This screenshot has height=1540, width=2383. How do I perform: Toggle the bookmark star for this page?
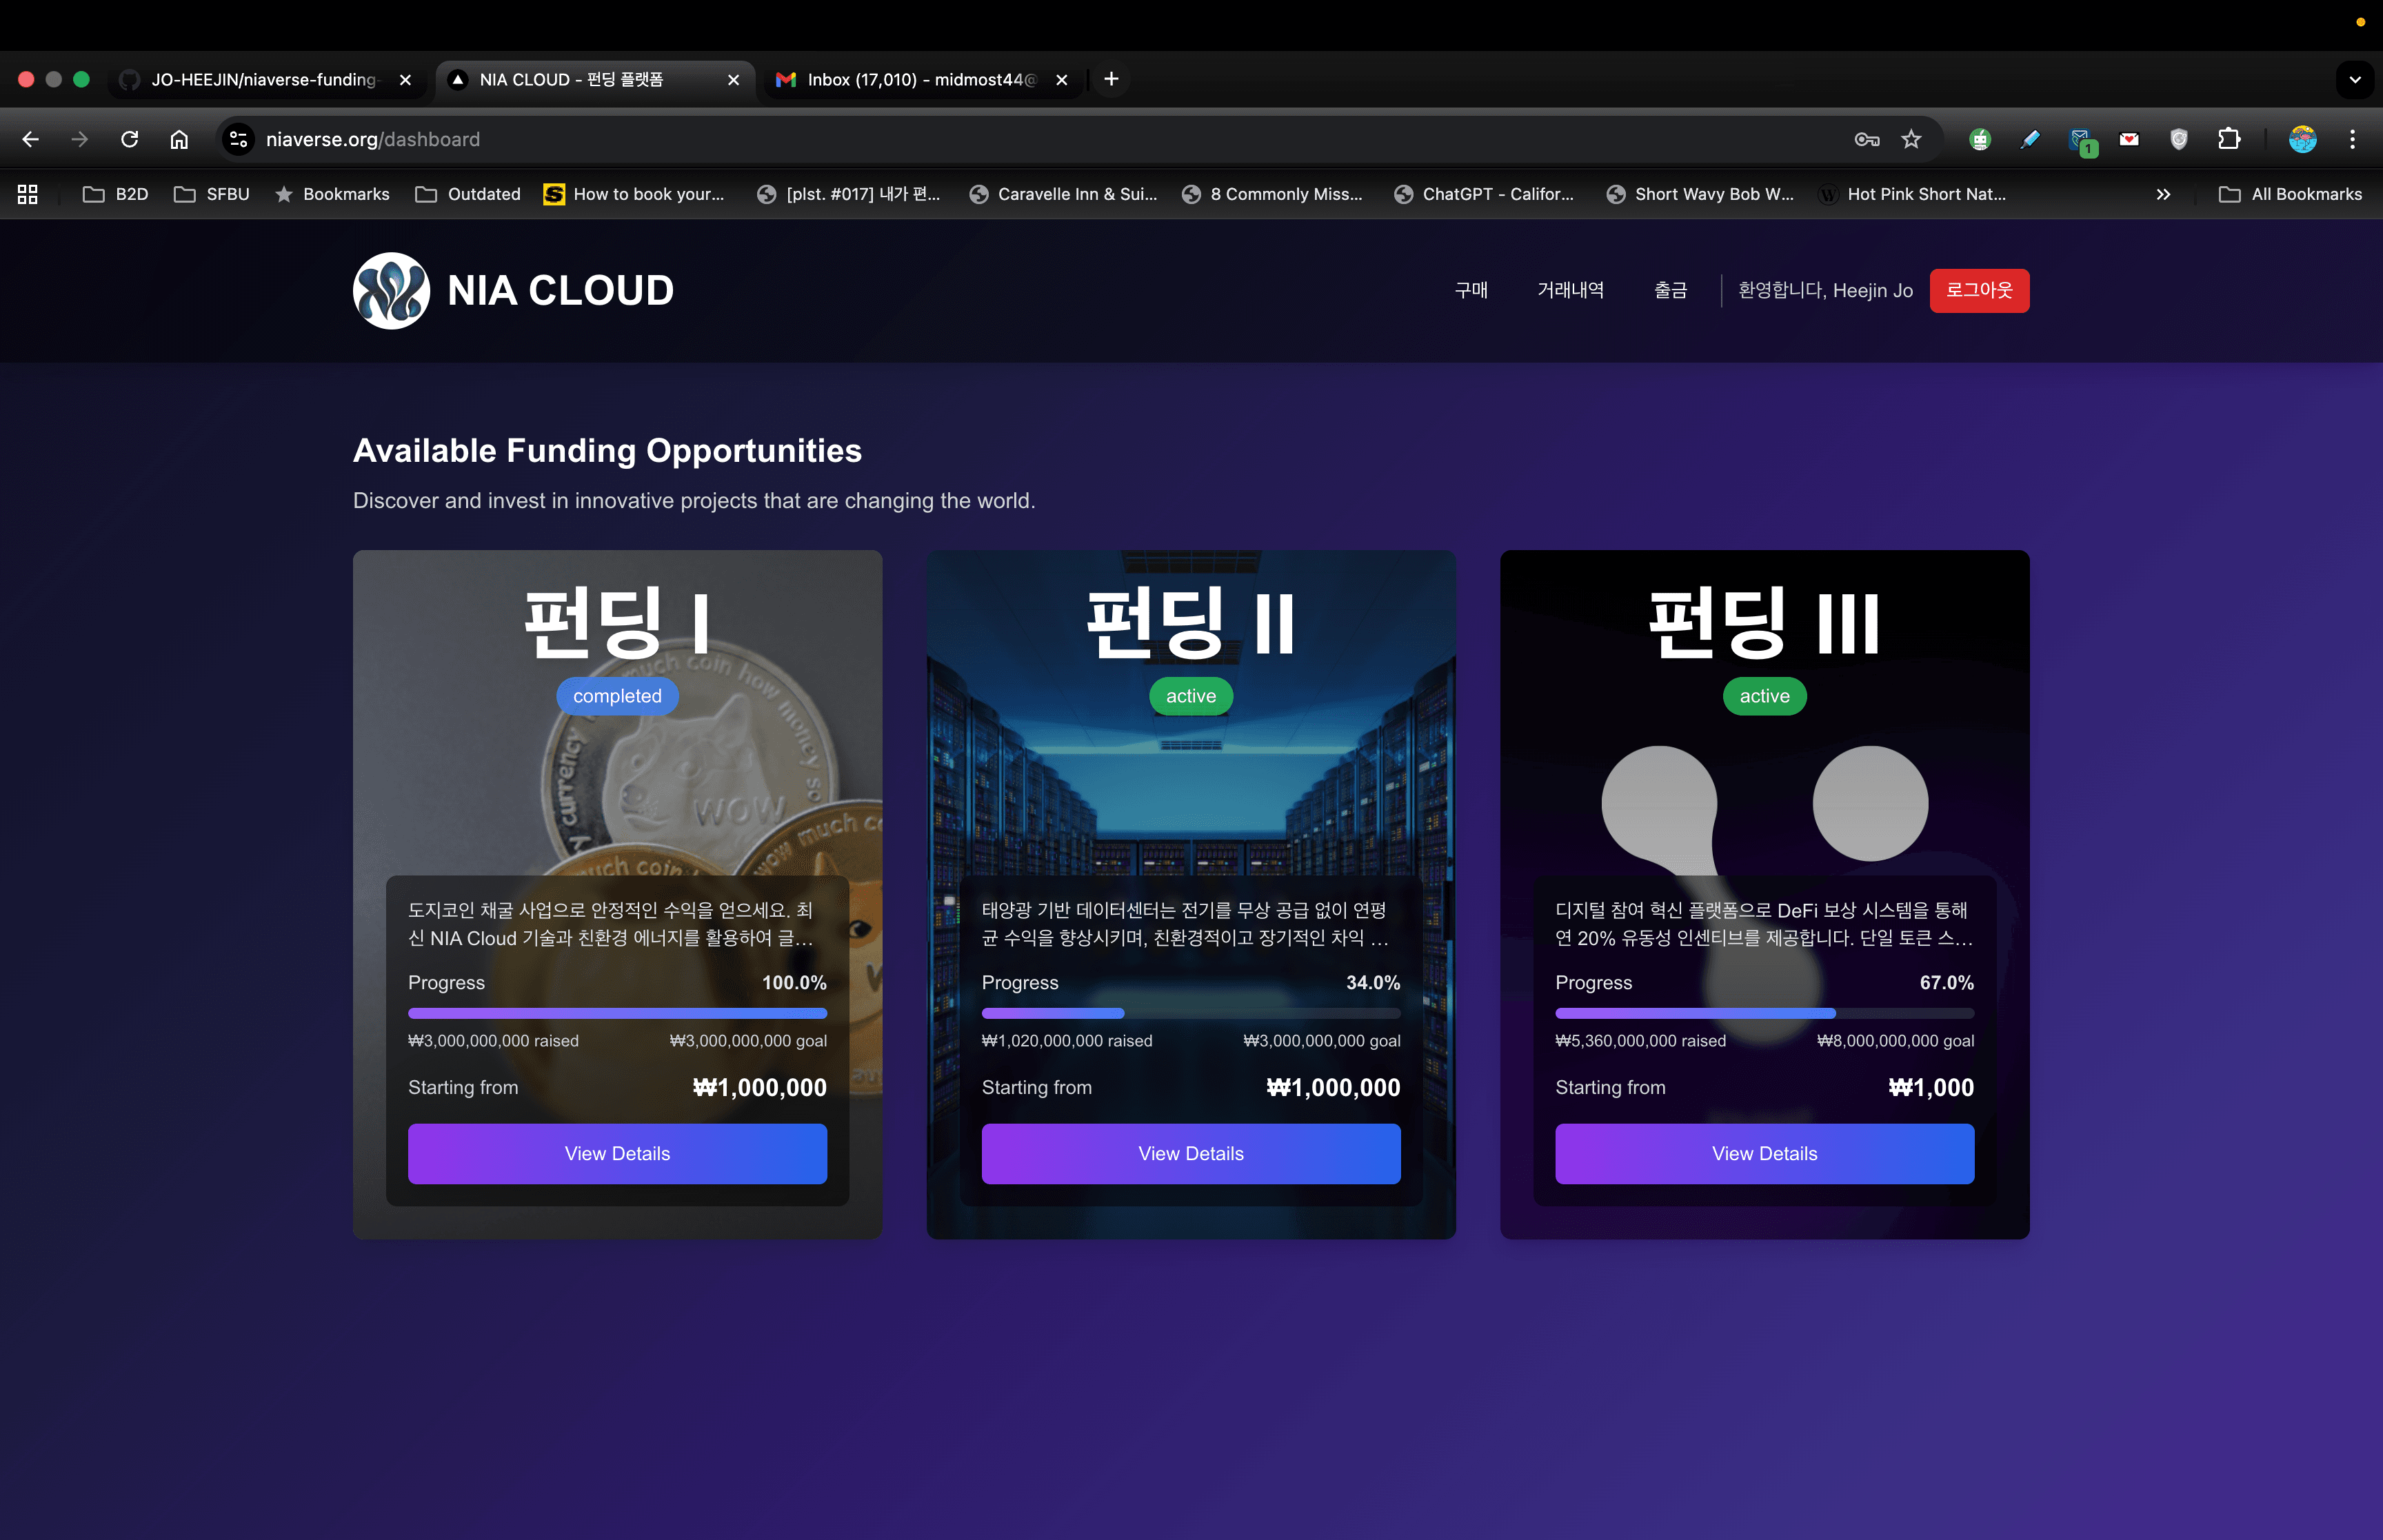pyautogui.click(x=1911, y=139)
